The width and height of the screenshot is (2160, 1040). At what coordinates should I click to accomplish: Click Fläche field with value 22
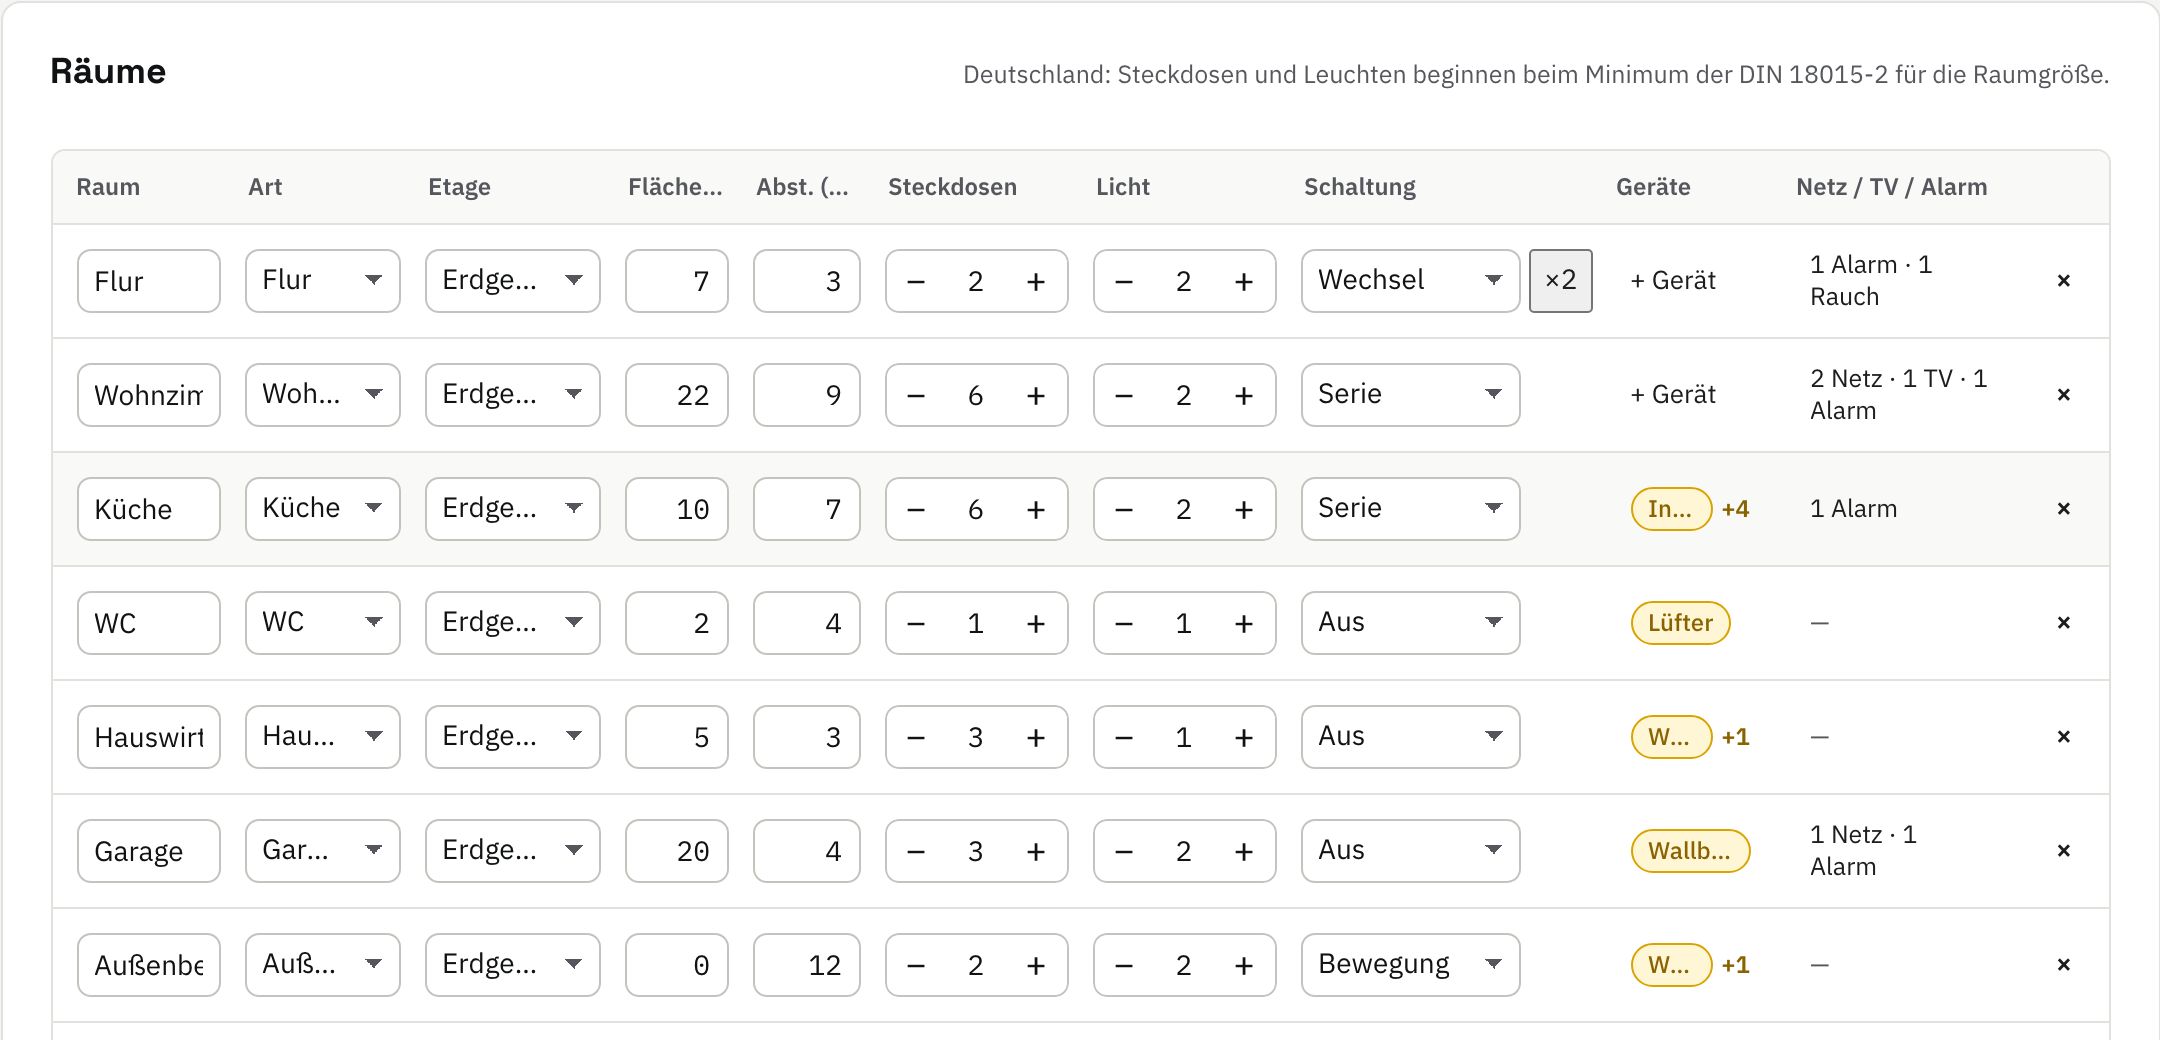point(677,395)
